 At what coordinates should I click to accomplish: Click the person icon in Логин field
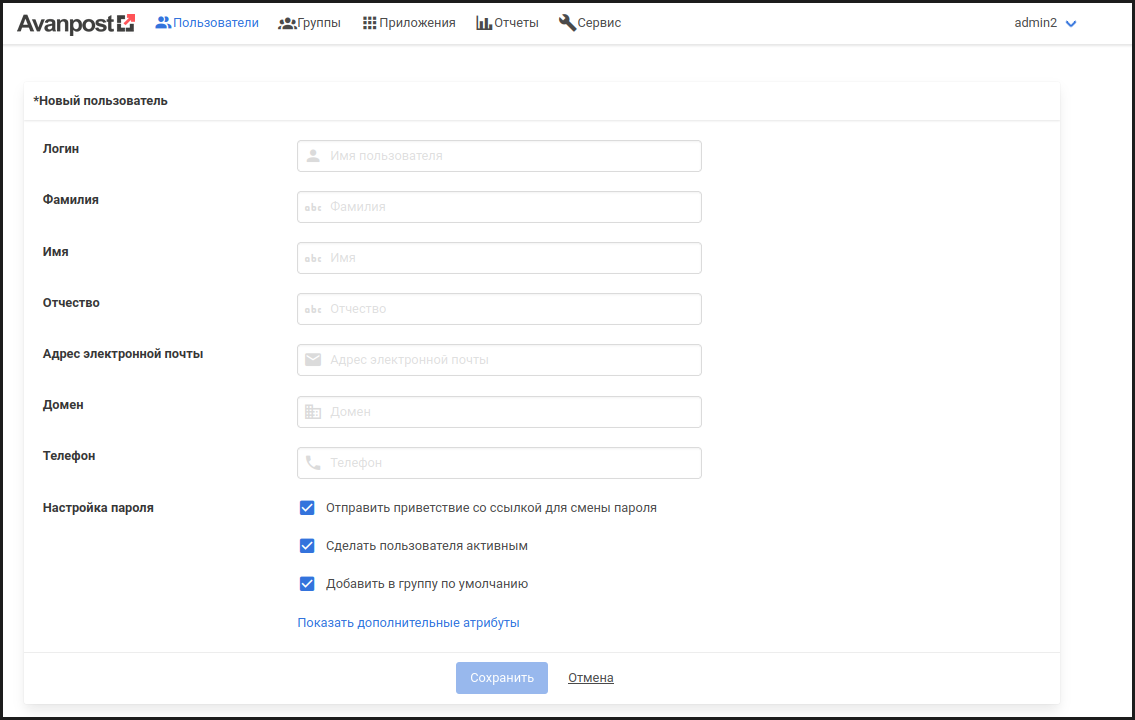pyautogui.click(x=313, y=156)
